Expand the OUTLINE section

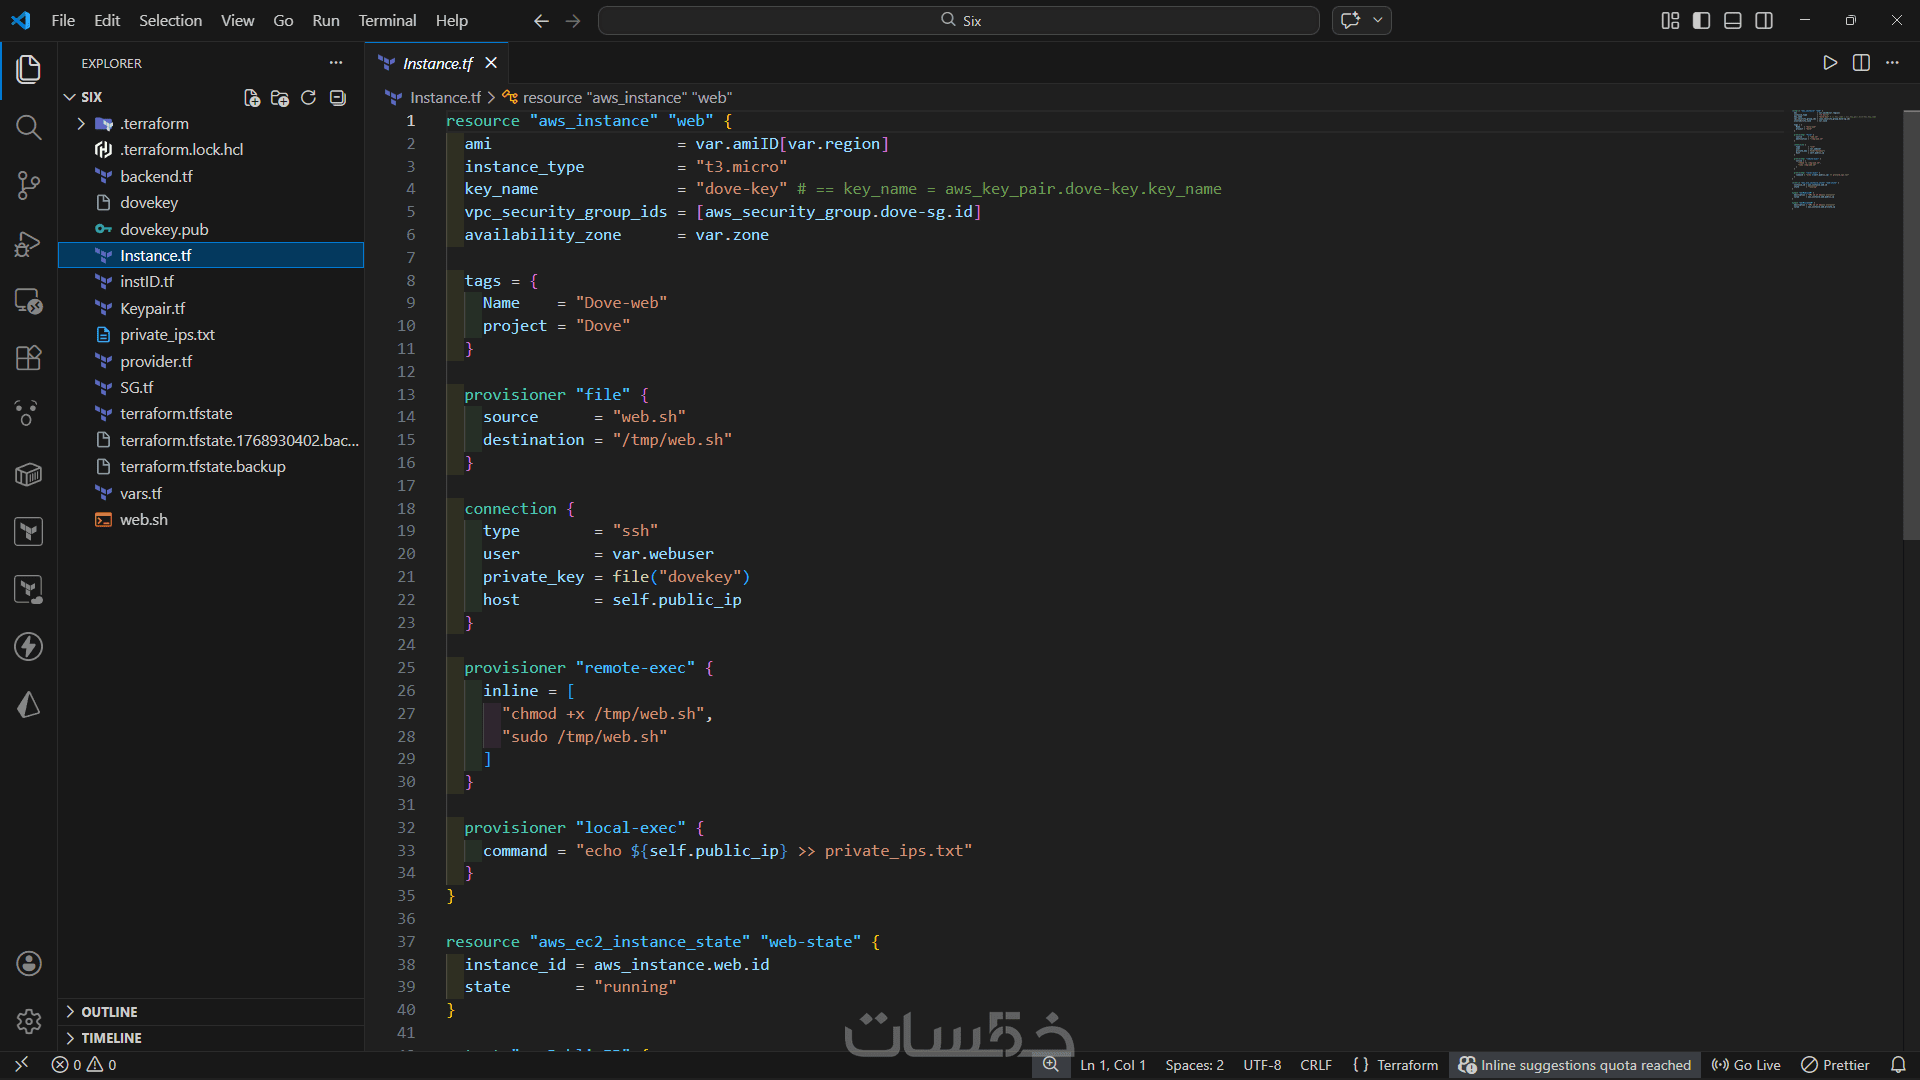(109, 1012)
